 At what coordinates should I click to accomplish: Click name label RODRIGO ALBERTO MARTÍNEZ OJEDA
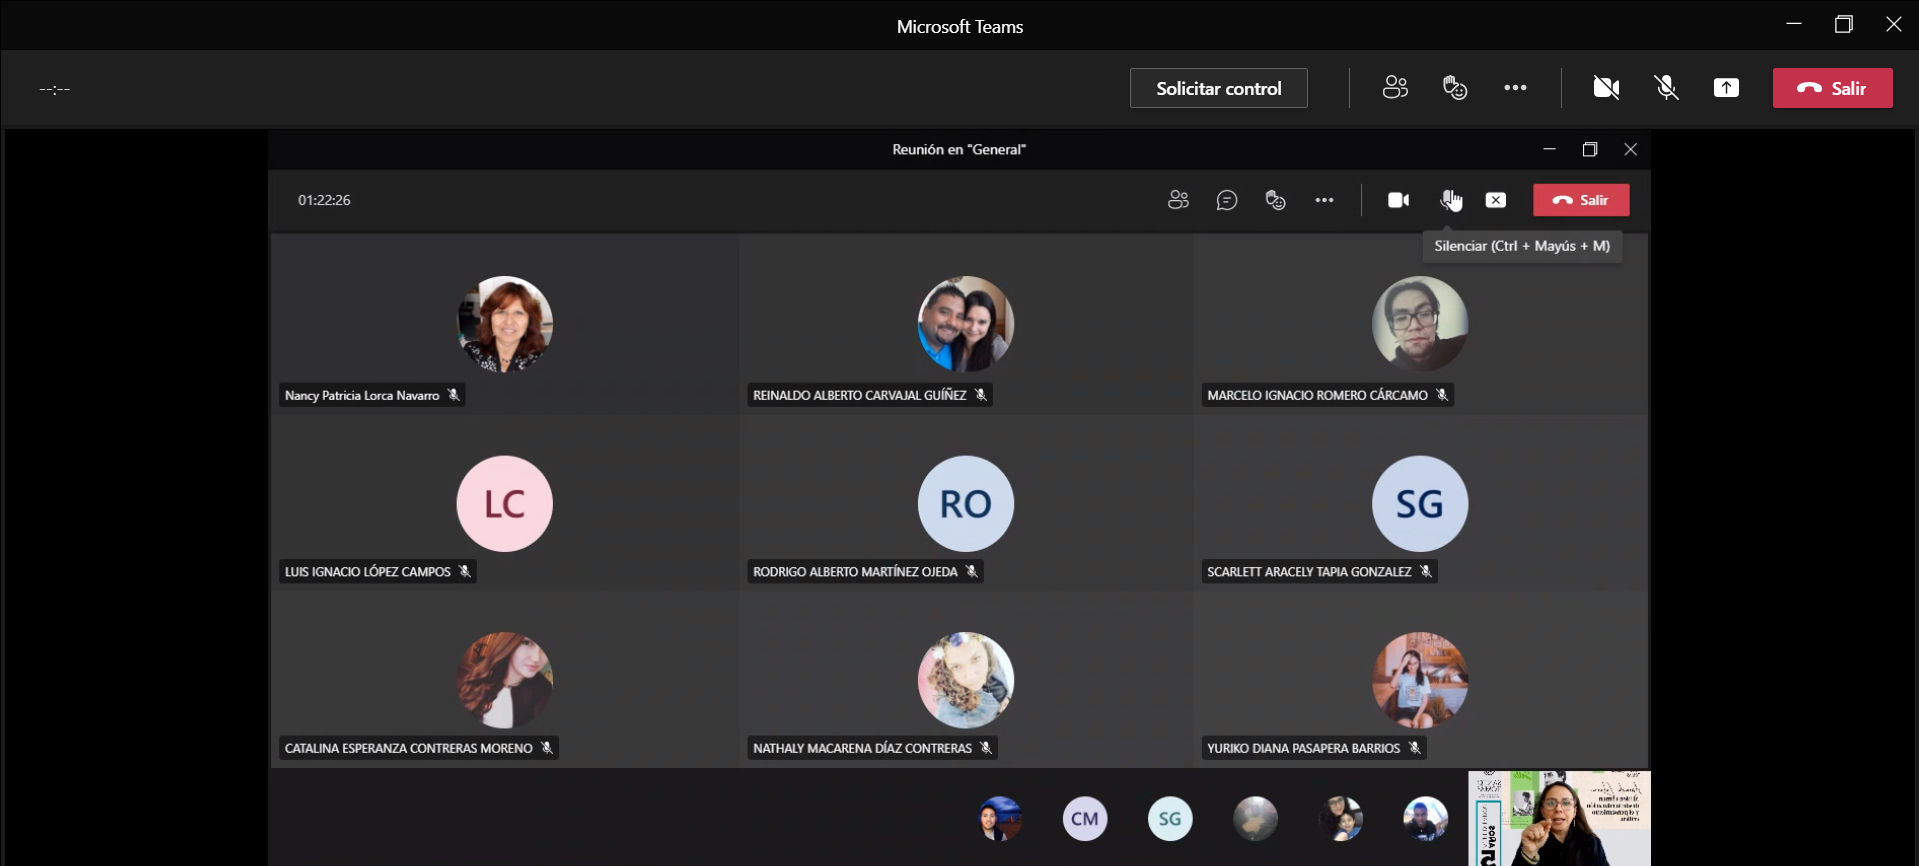[x=855, y=572]
